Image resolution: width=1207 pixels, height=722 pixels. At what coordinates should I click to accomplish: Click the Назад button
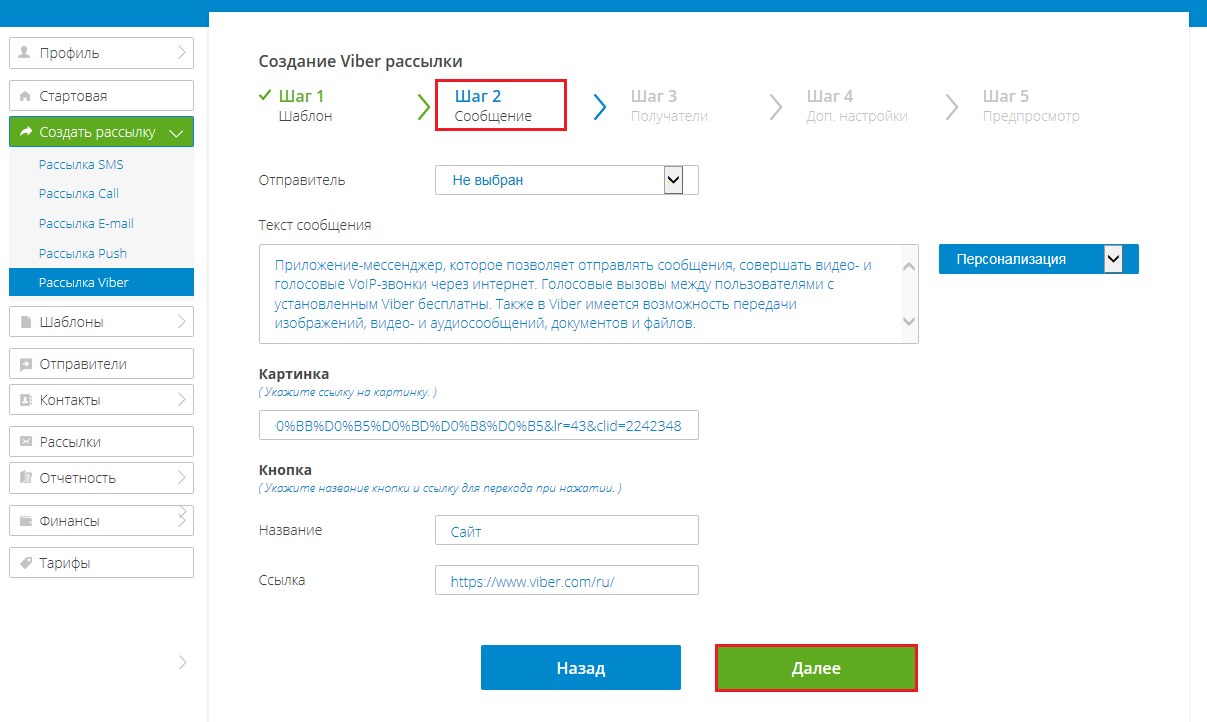[x=581, y=668]
